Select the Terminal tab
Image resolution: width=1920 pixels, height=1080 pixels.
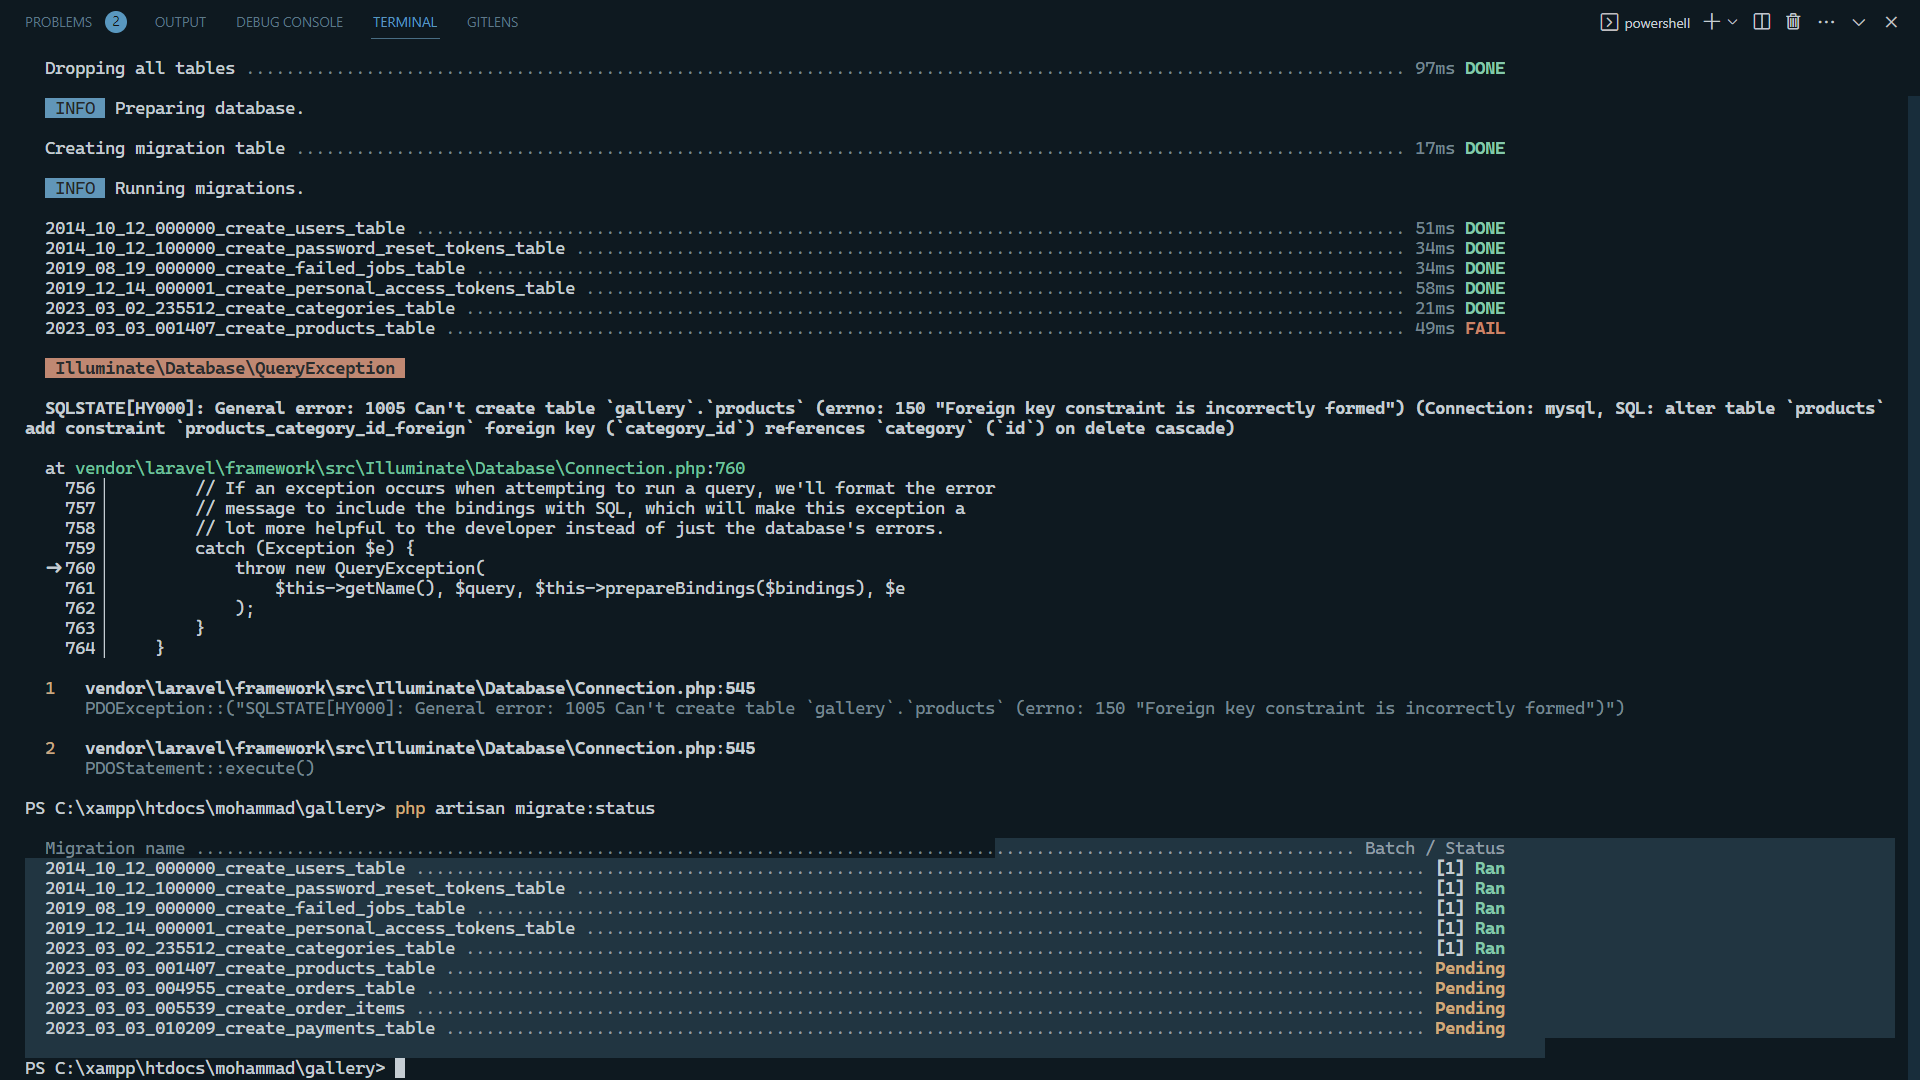(x=405, y=22)
